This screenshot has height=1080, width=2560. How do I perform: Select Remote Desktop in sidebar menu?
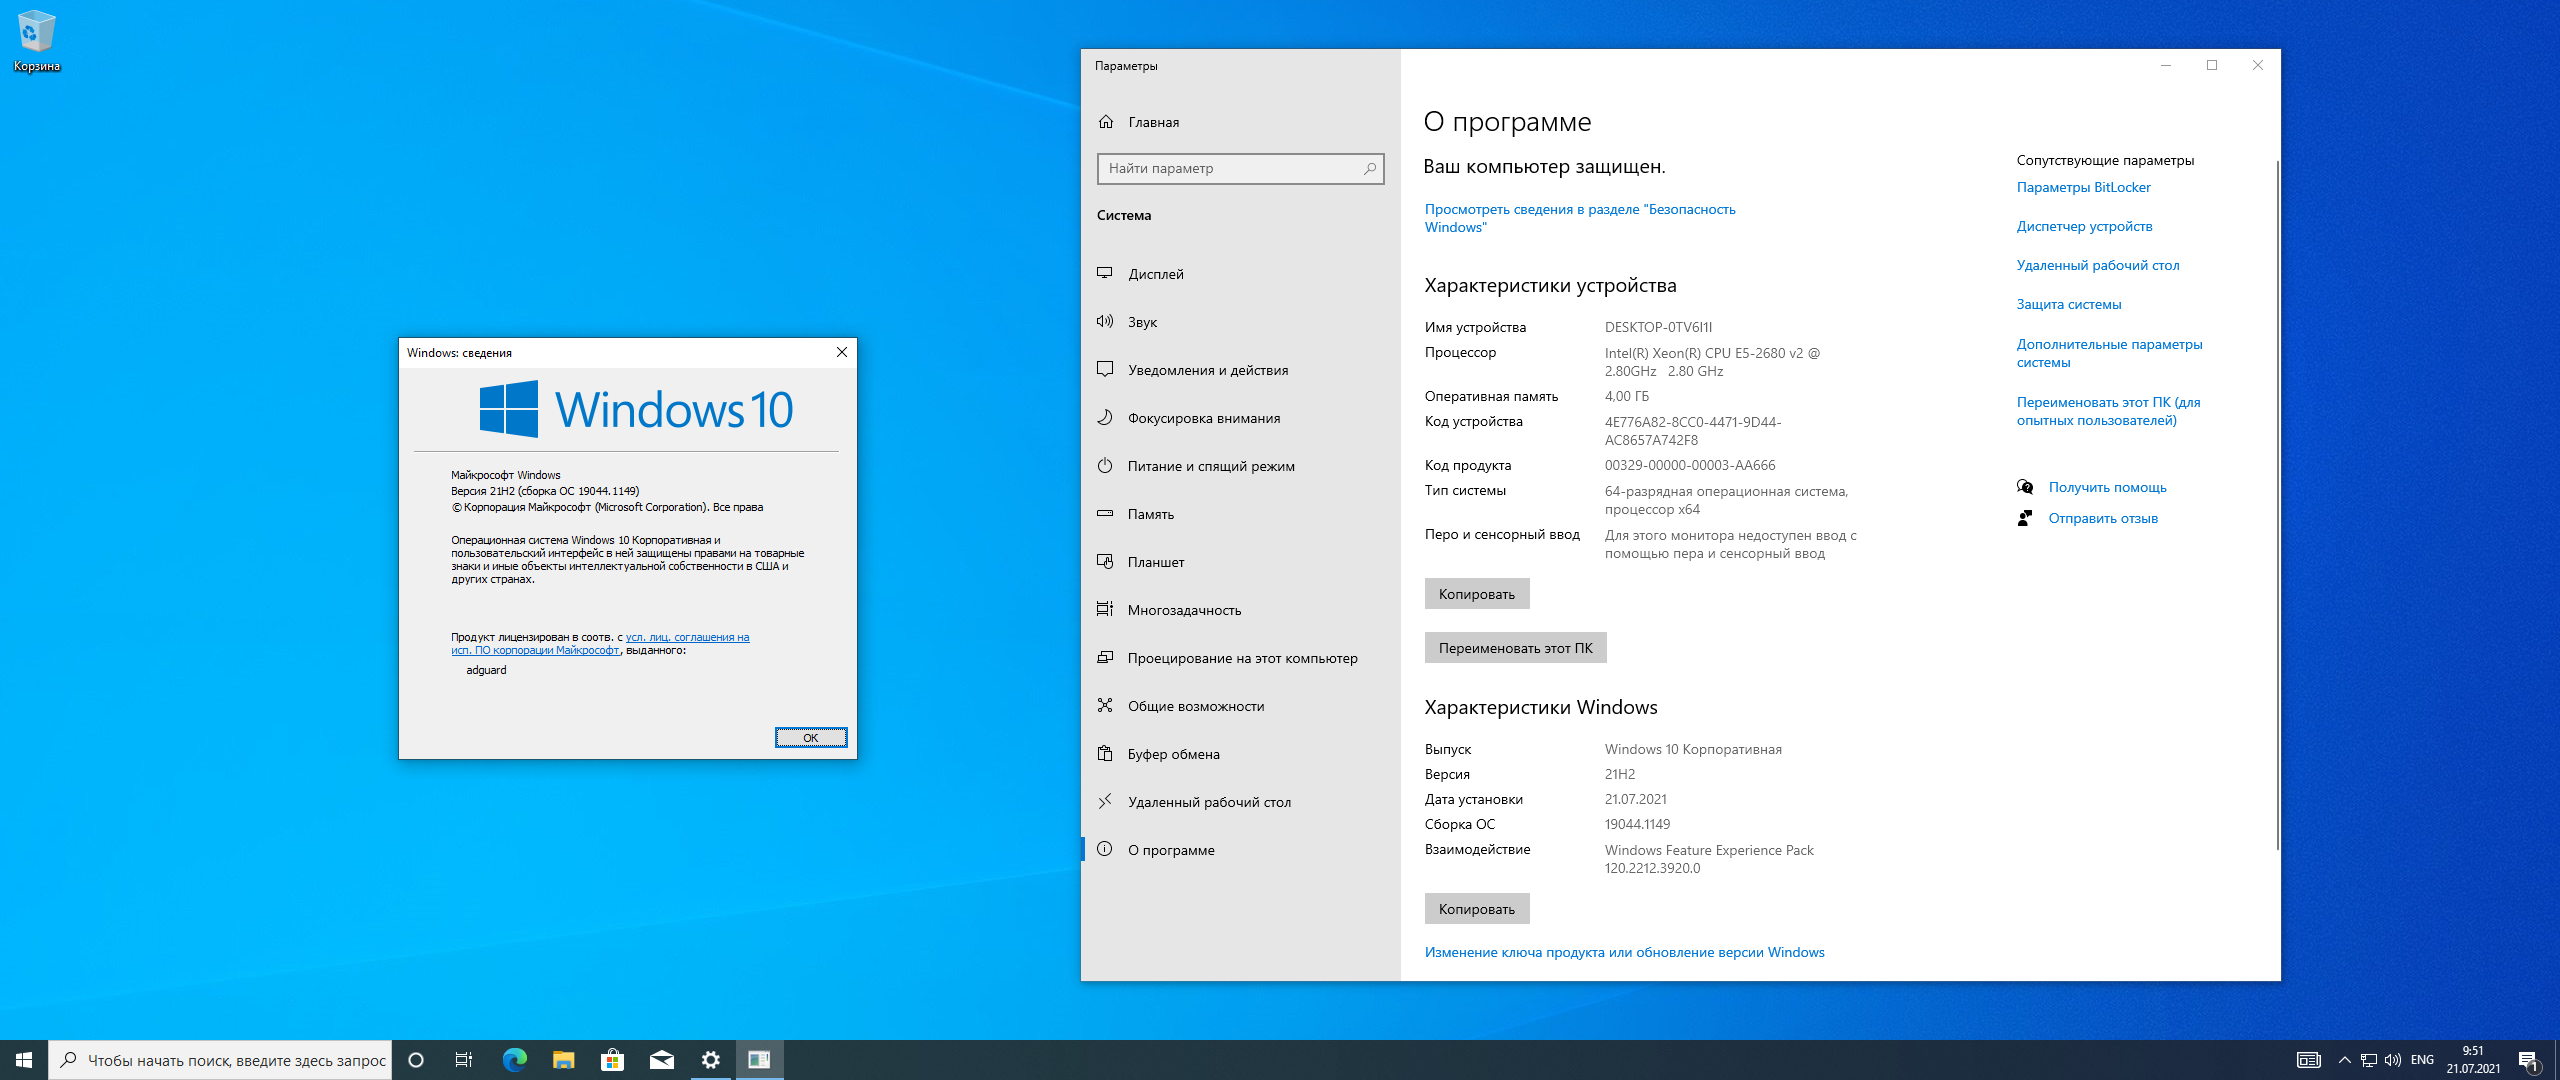point(1208,802)
